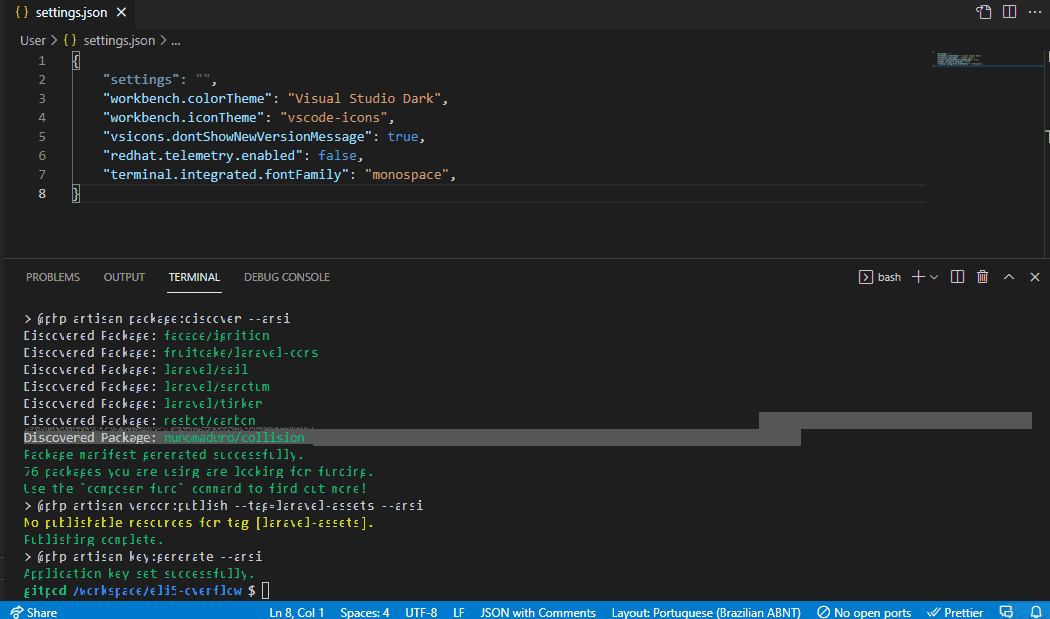
Task: Open the feedback icon in the status bar
Action: tap(1007, 612)
